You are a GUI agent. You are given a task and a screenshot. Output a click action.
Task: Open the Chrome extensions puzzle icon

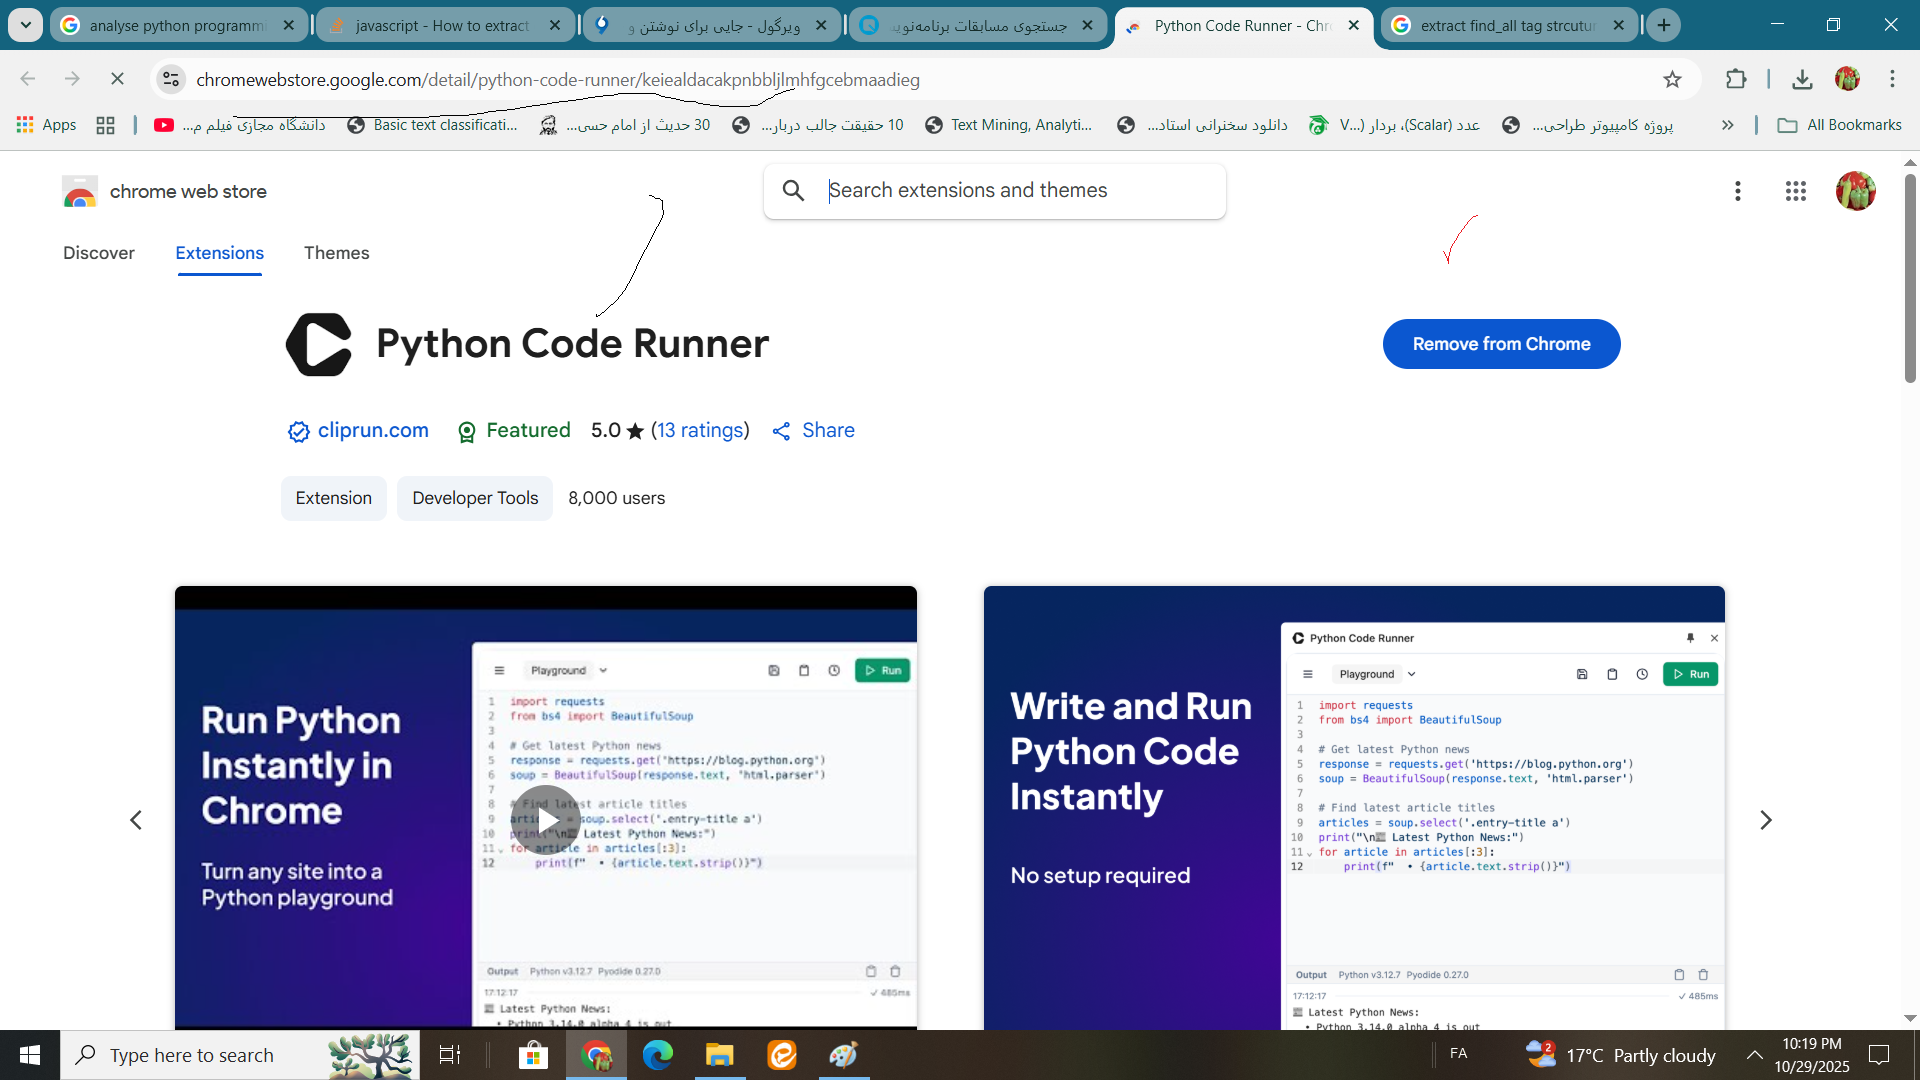point(1736,79)
